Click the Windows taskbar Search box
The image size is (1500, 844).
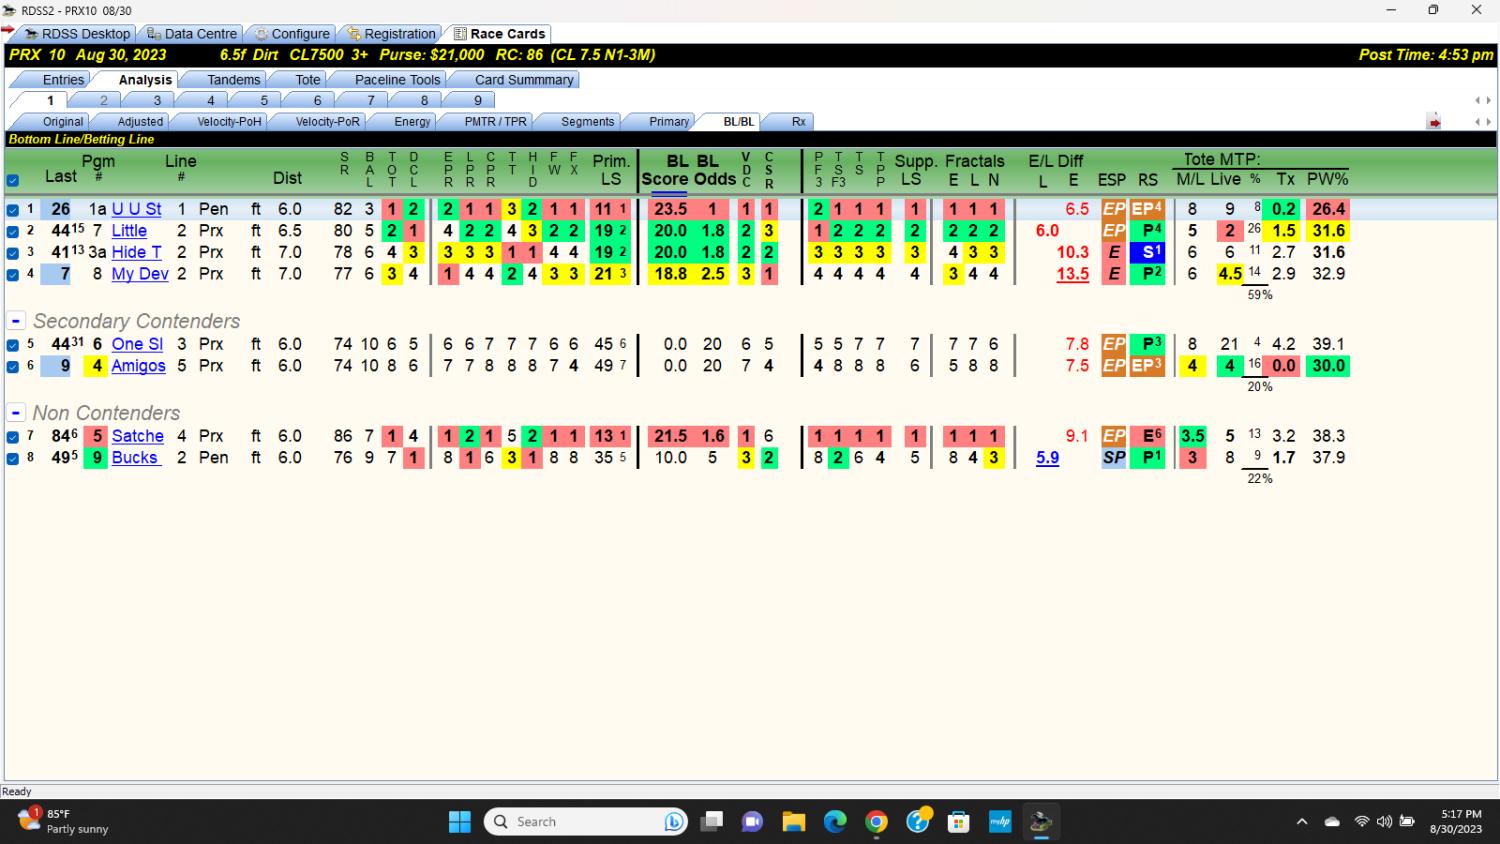click(x=587, y=822)
